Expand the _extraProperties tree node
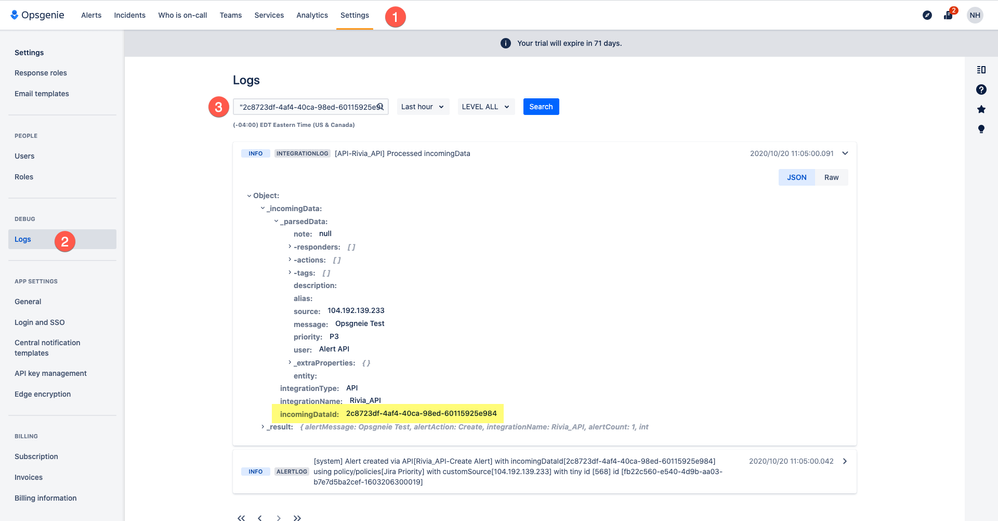This screenshot has height=521, width=998. click(290, 363)
